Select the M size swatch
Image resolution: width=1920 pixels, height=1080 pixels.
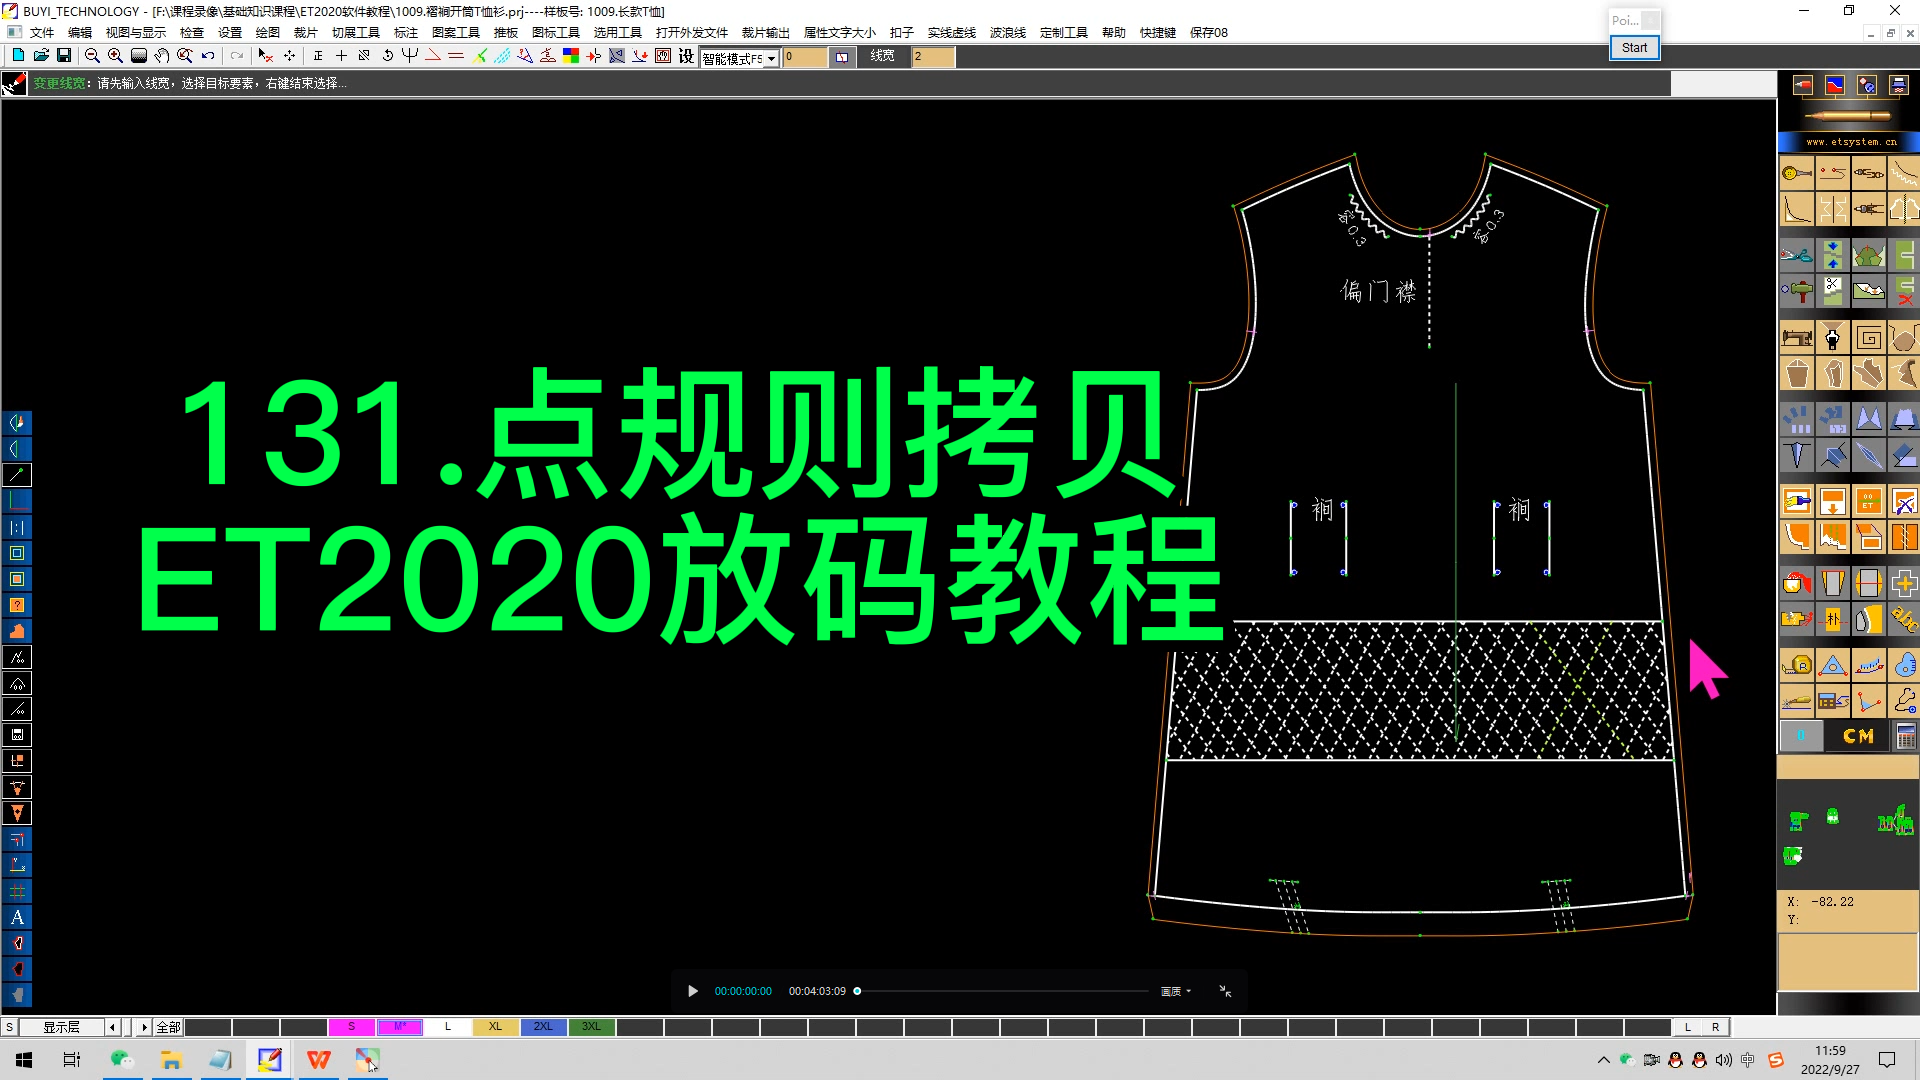click(400, 1027)
